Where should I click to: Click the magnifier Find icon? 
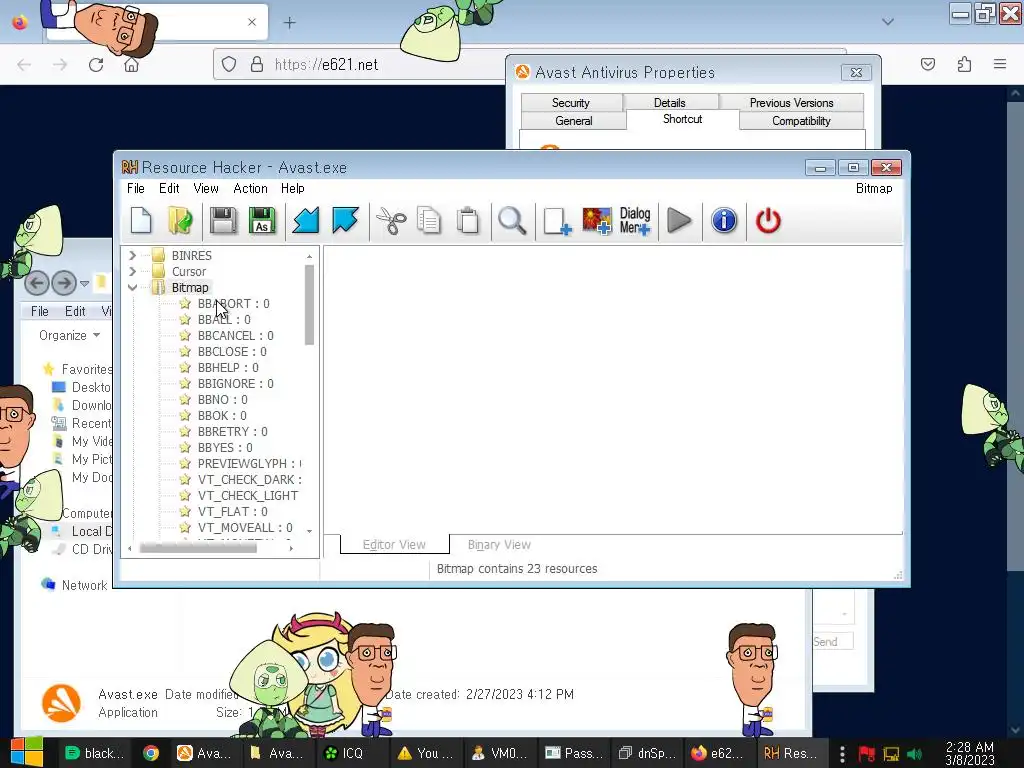point(512,221)
